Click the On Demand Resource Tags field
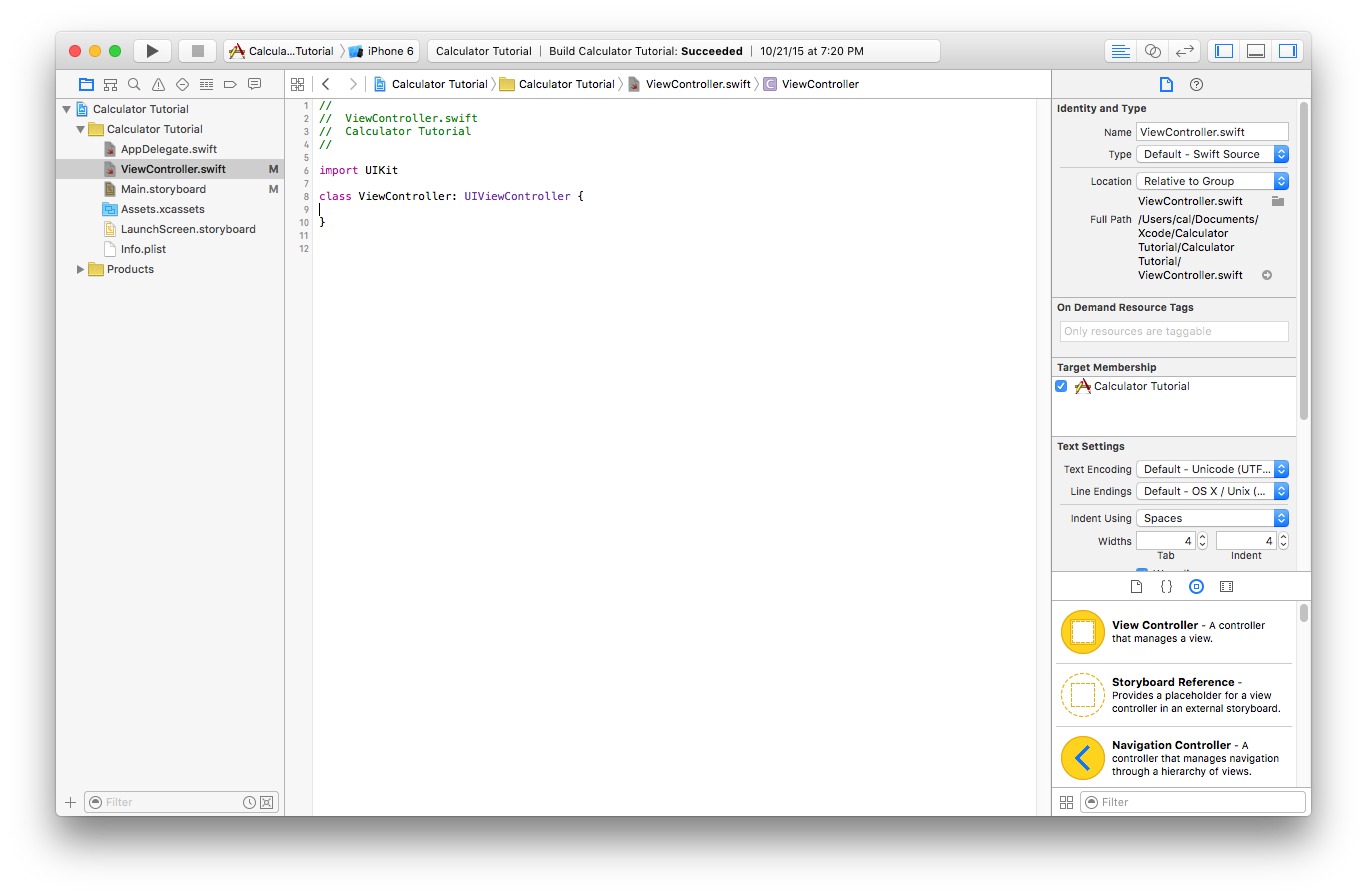 [1174, 331]
